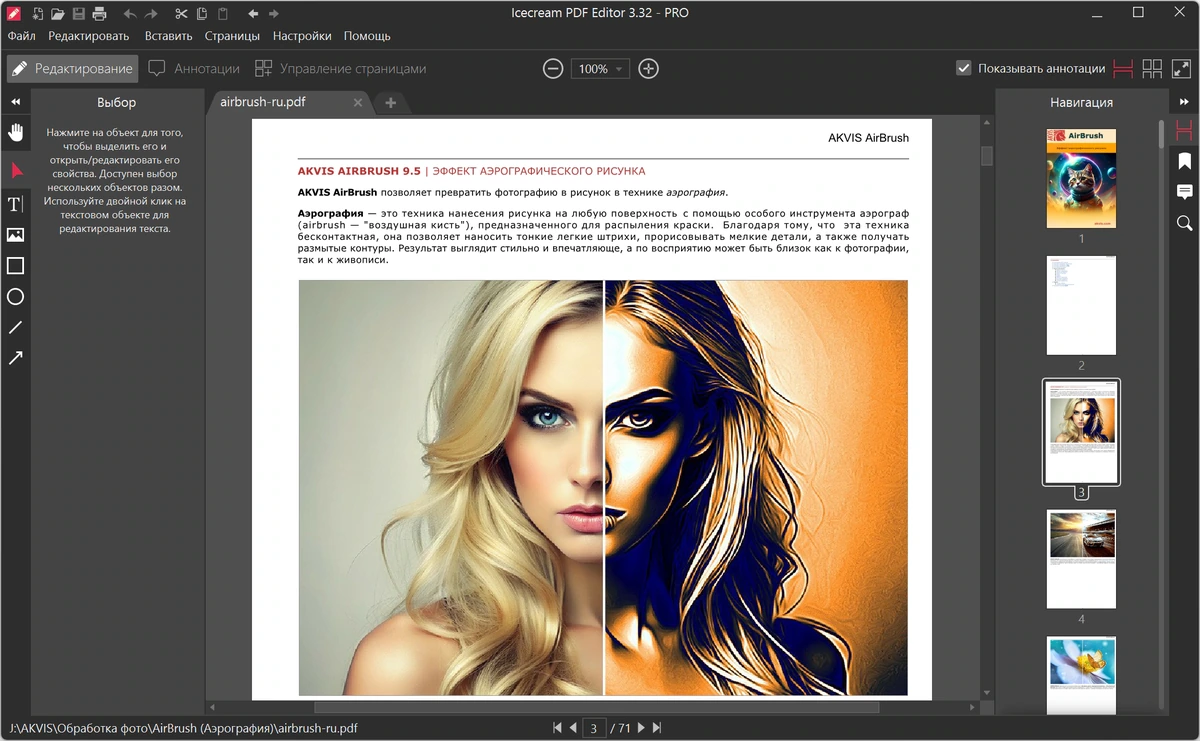Select the arrow drawing tool
This screenshot has height=741, width=1200.
(x=16, y=358)
